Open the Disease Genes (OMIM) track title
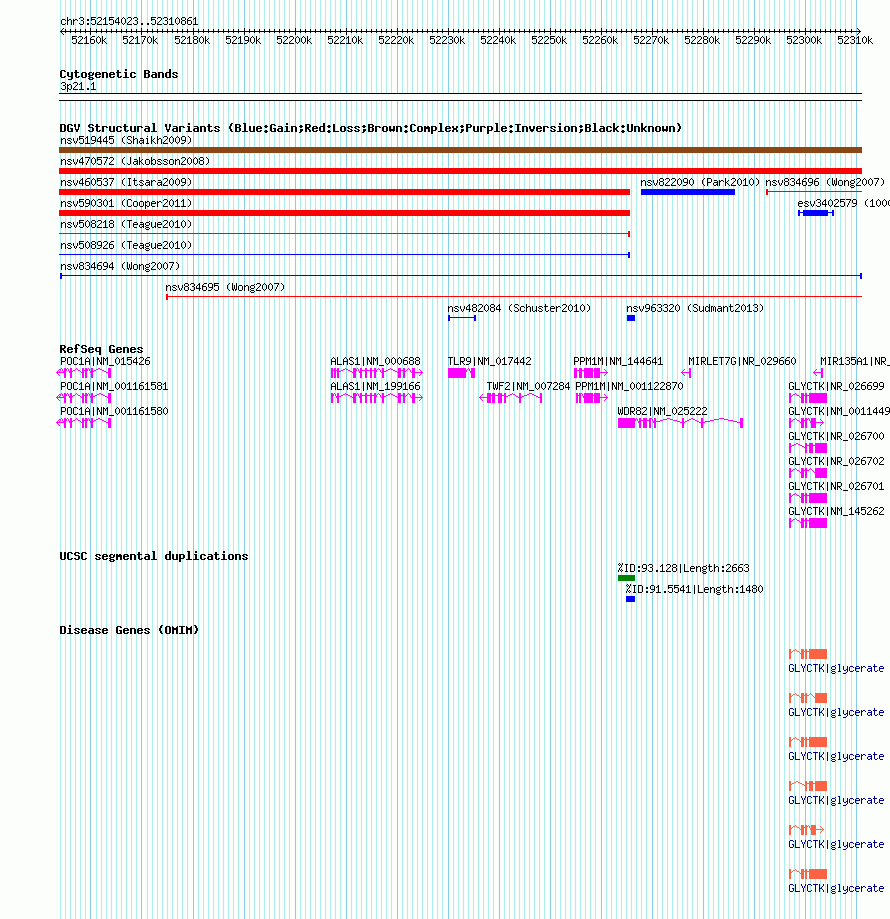 [129, 630]
